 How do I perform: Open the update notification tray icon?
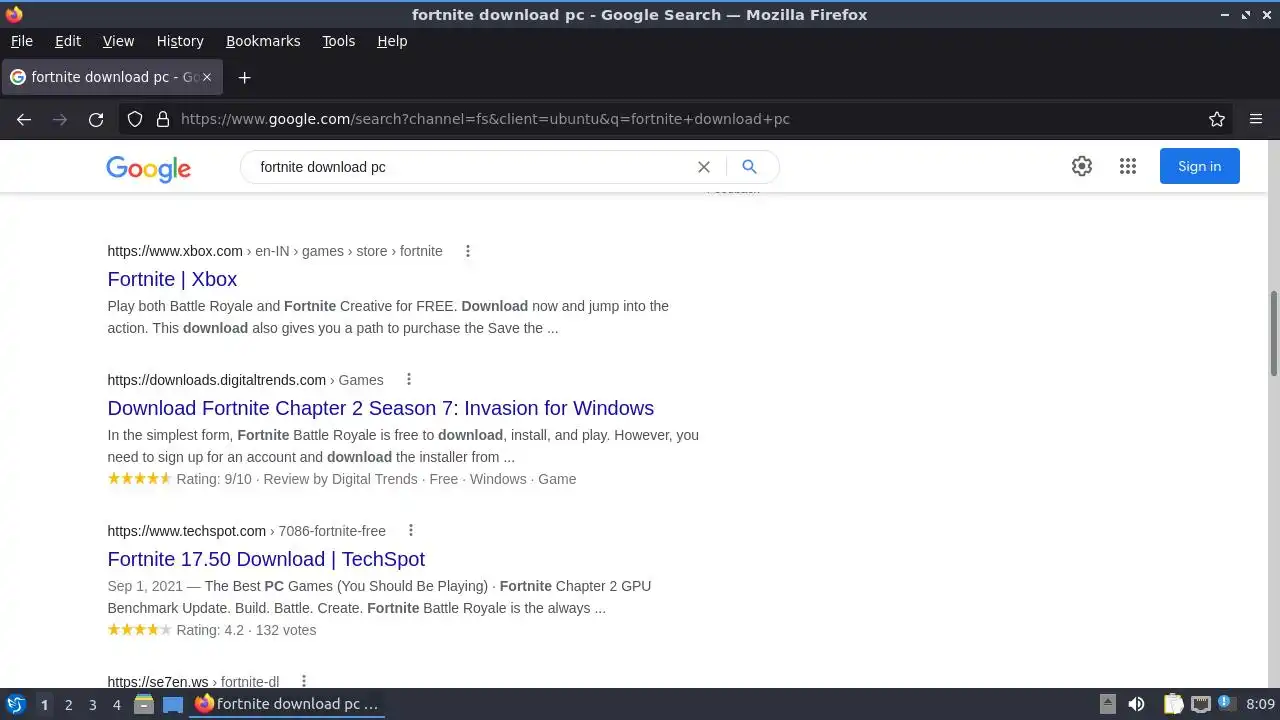tap(1227, 704)
